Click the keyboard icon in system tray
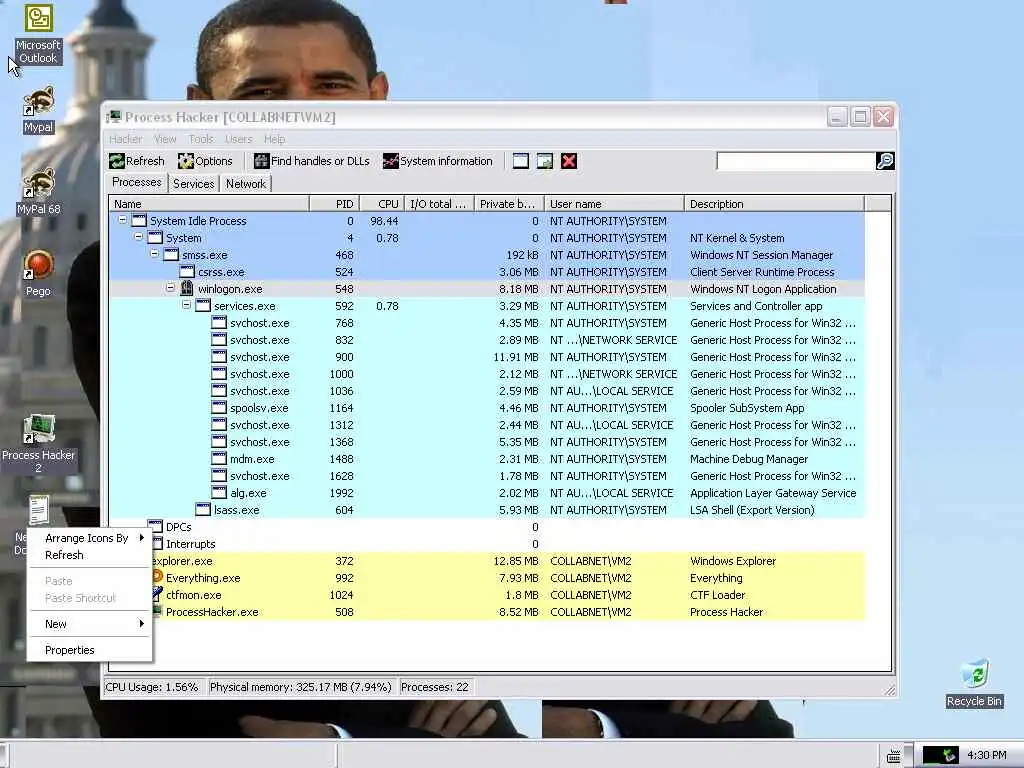The width and height of the screenshot is (1024, 768). 894,756
